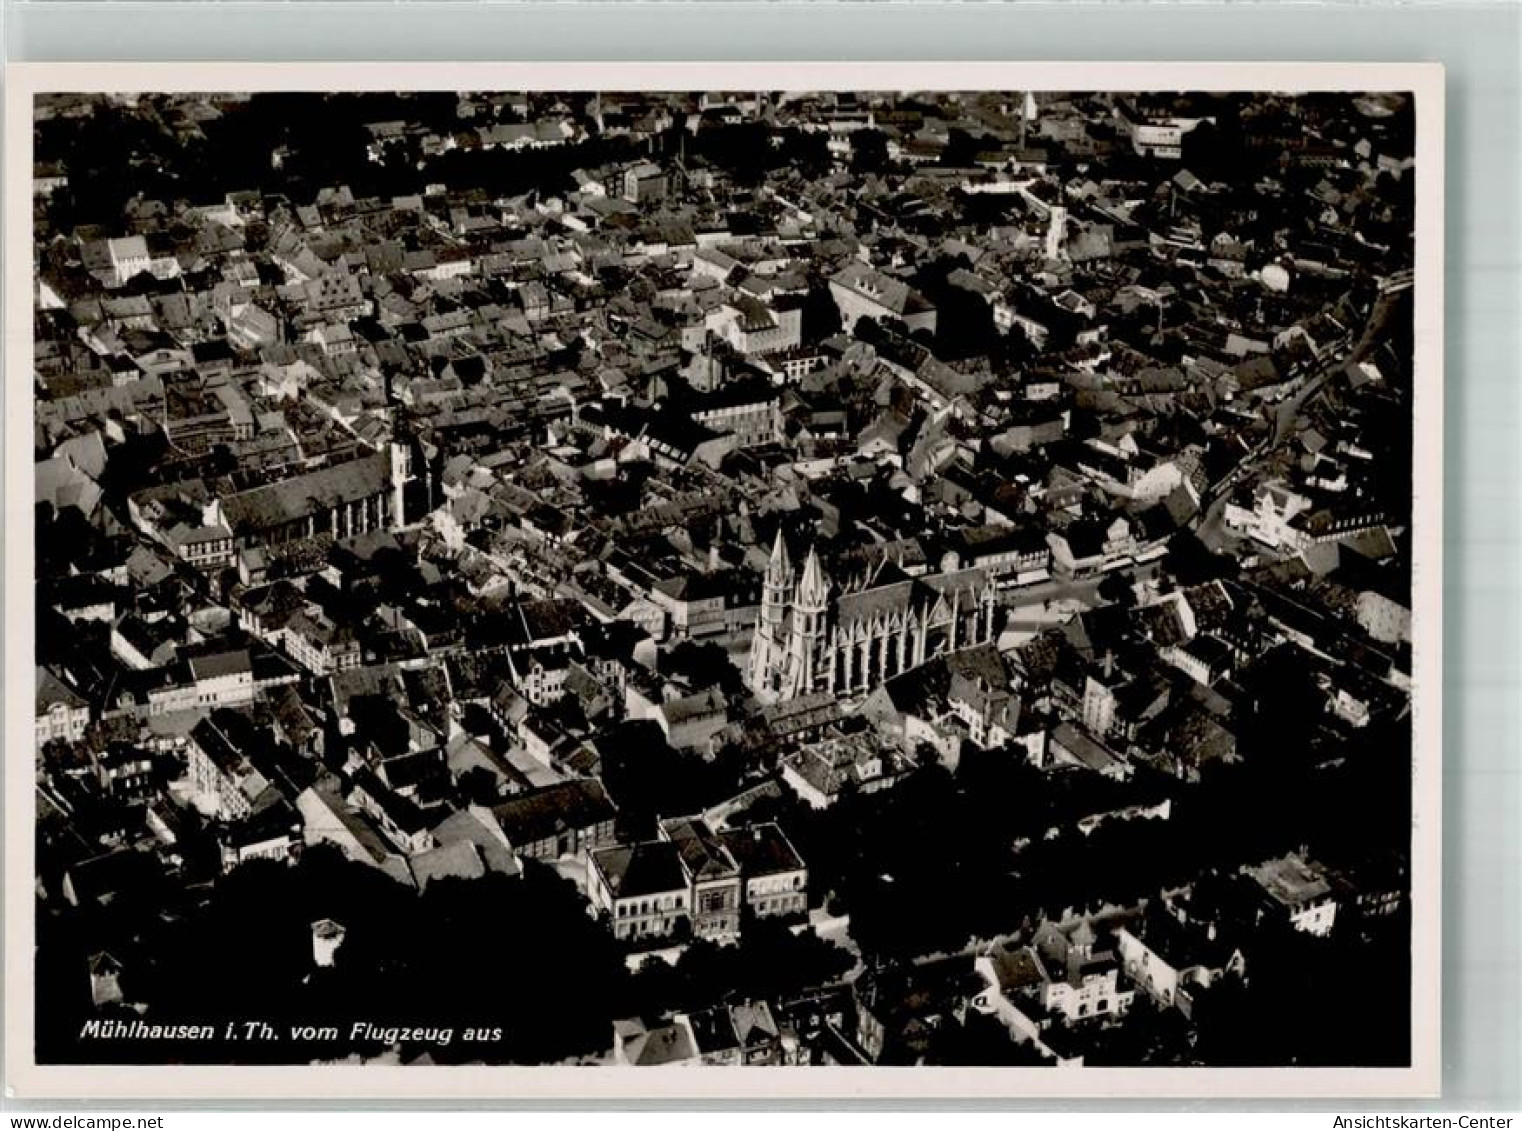The image size is (1522, 1131).
Task: Click the white church steeple at top right
Action: pyautogui.click(x=1028, y=108)
